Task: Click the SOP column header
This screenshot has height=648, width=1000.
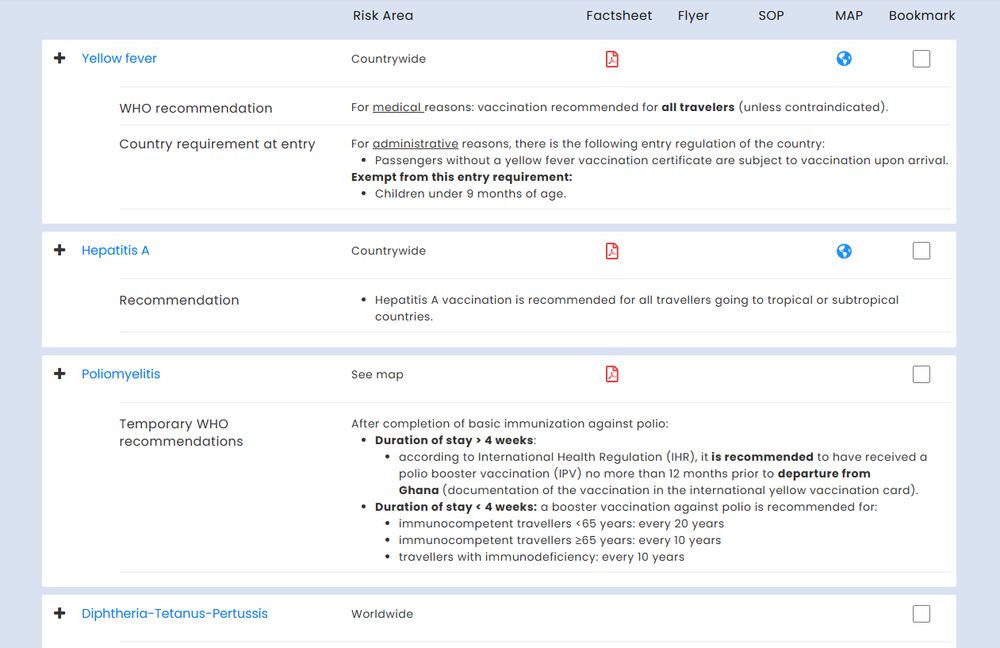Action: [x=771, y=15]
